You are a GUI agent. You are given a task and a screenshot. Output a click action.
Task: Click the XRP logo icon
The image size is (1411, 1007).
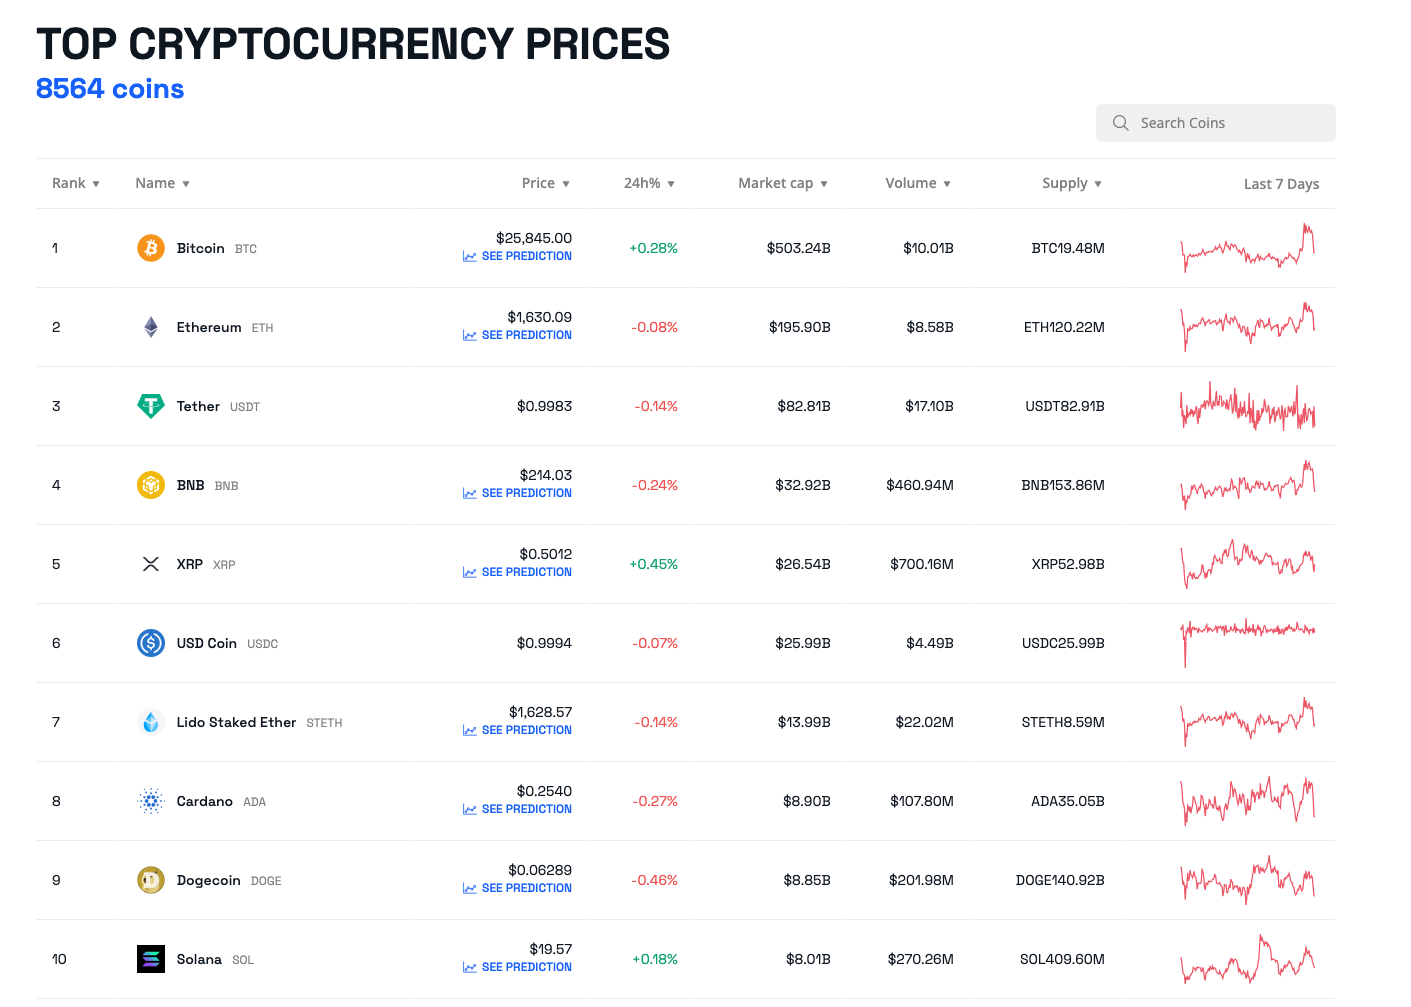click(x=150, y=564)
